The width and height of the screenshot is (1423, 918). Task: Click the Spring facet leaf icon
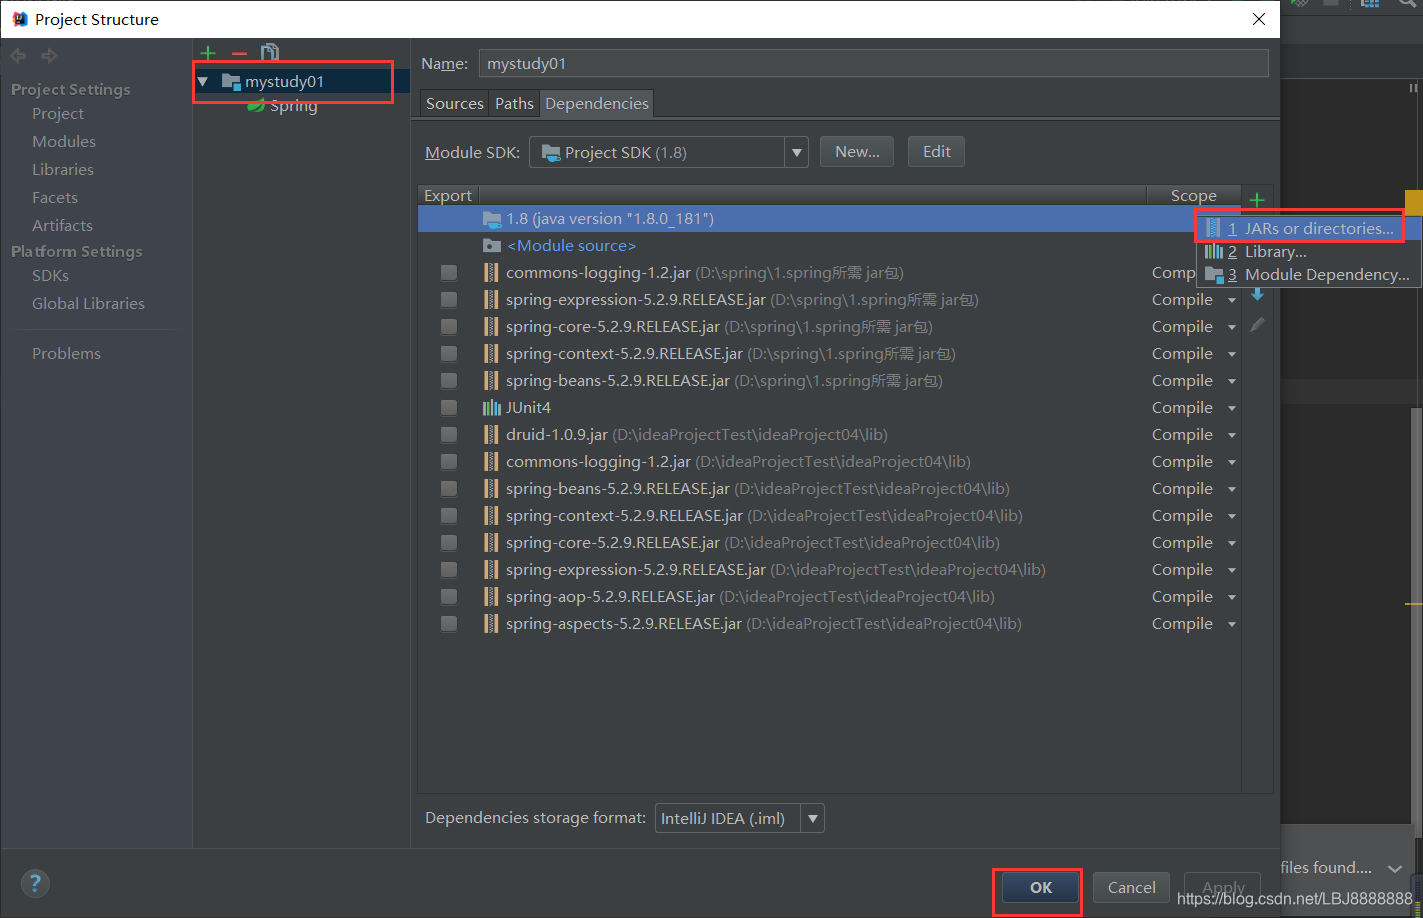(256, 106)
